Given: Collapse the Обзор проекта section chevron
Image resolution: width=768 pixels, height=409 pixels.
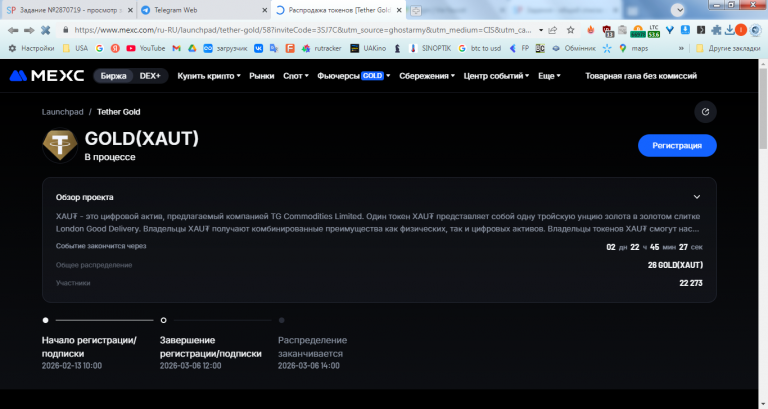Looking at the screenshot, I should click(696, 197).
